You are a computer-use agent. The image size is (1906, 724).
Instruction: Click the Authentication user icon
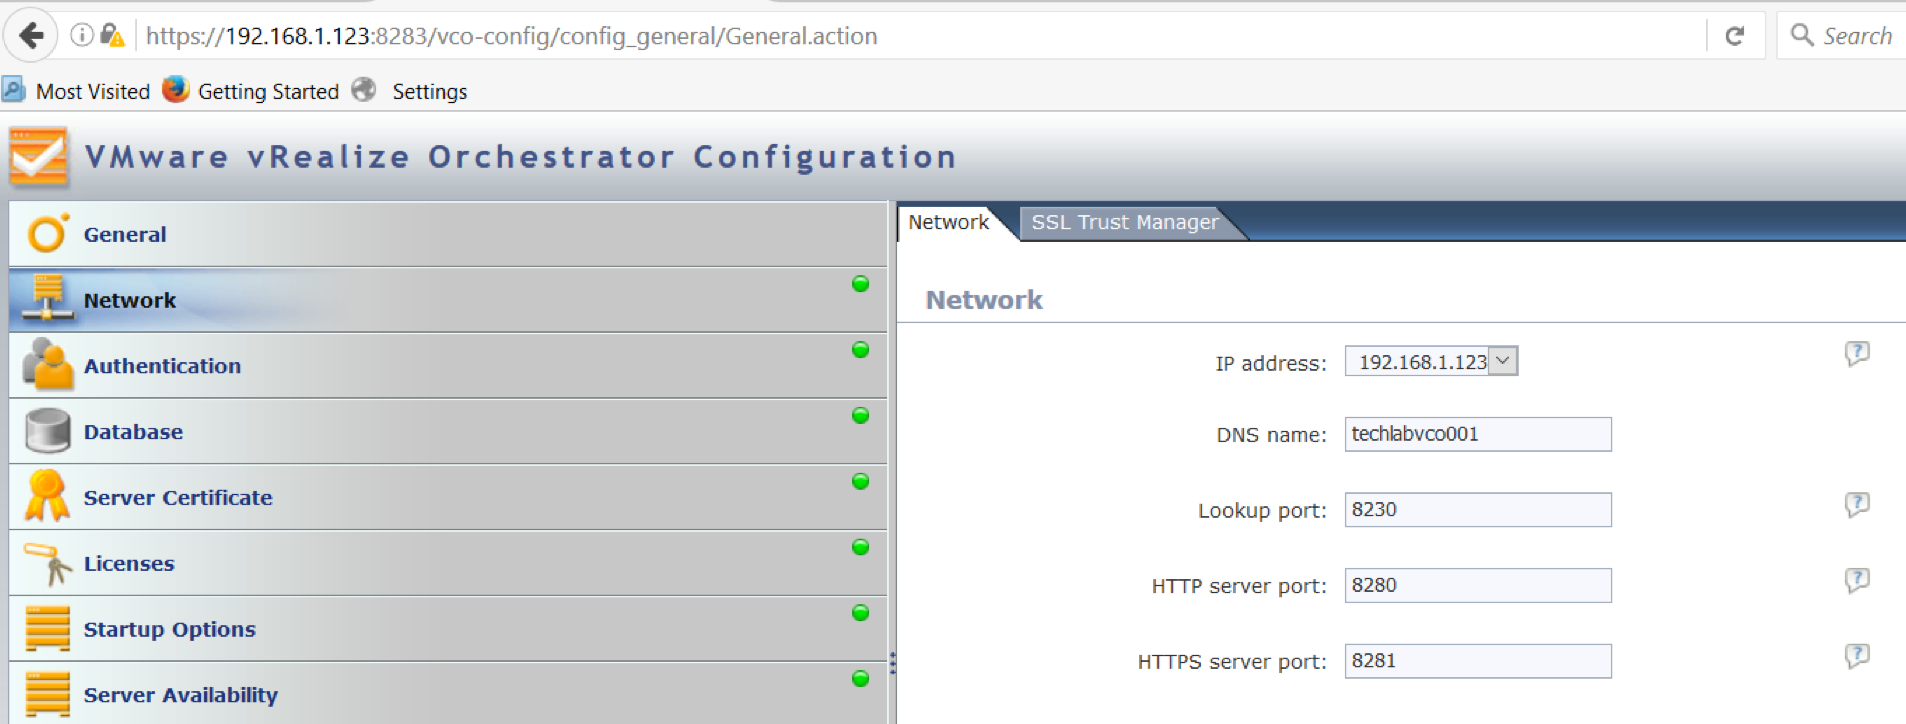tap(47, 364)
